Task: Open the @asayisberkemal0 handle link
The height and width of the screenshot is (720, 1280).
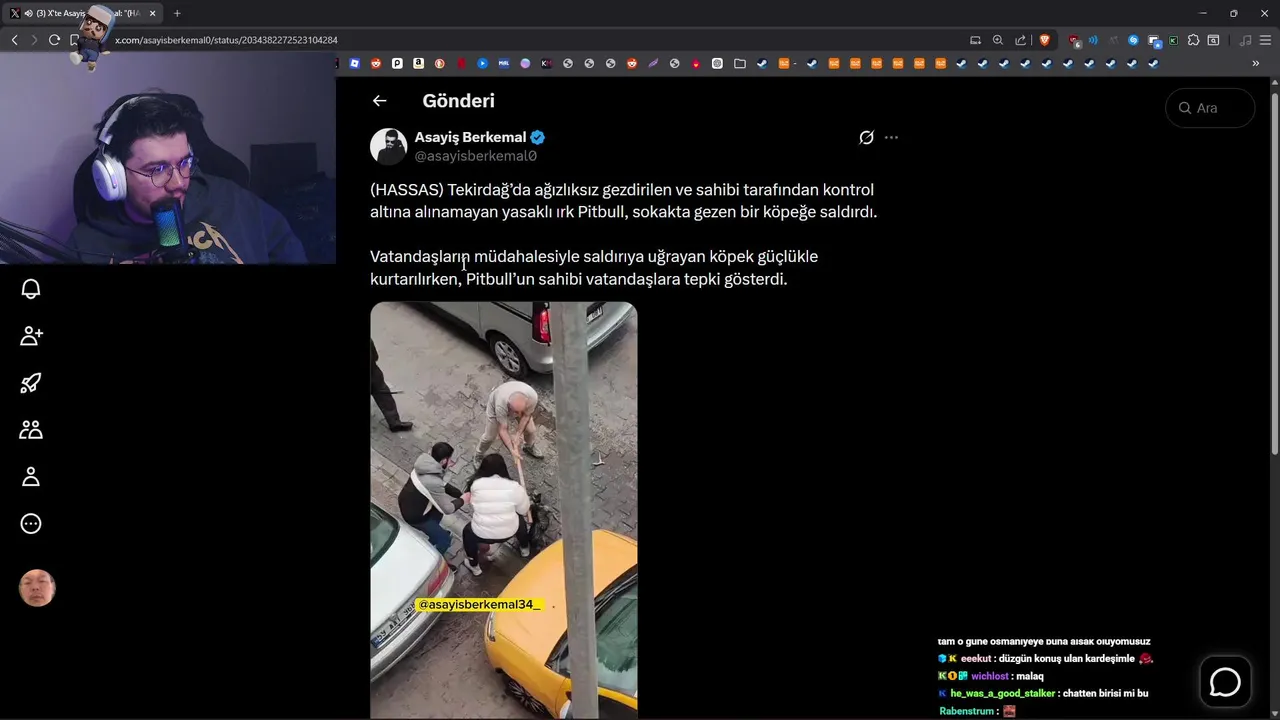Action: pyautogui.click(x=476, y=156)
